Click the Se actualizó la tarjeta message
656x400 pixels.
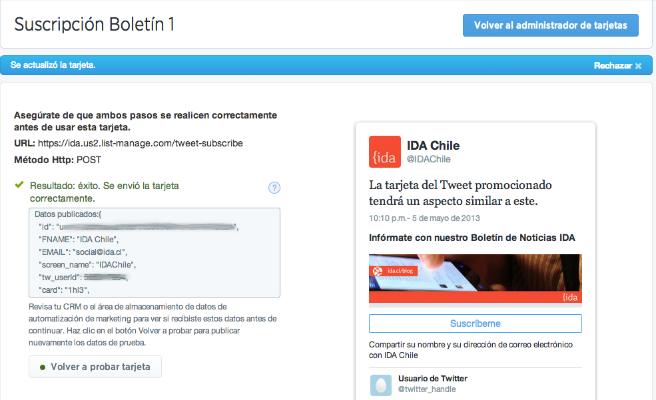(53, 65)
